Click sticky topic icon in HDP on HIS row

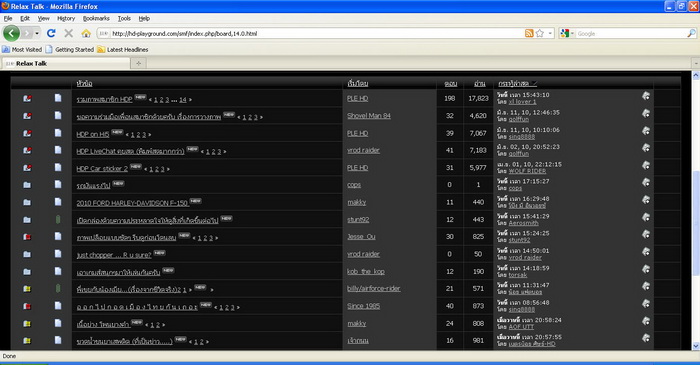27,133
